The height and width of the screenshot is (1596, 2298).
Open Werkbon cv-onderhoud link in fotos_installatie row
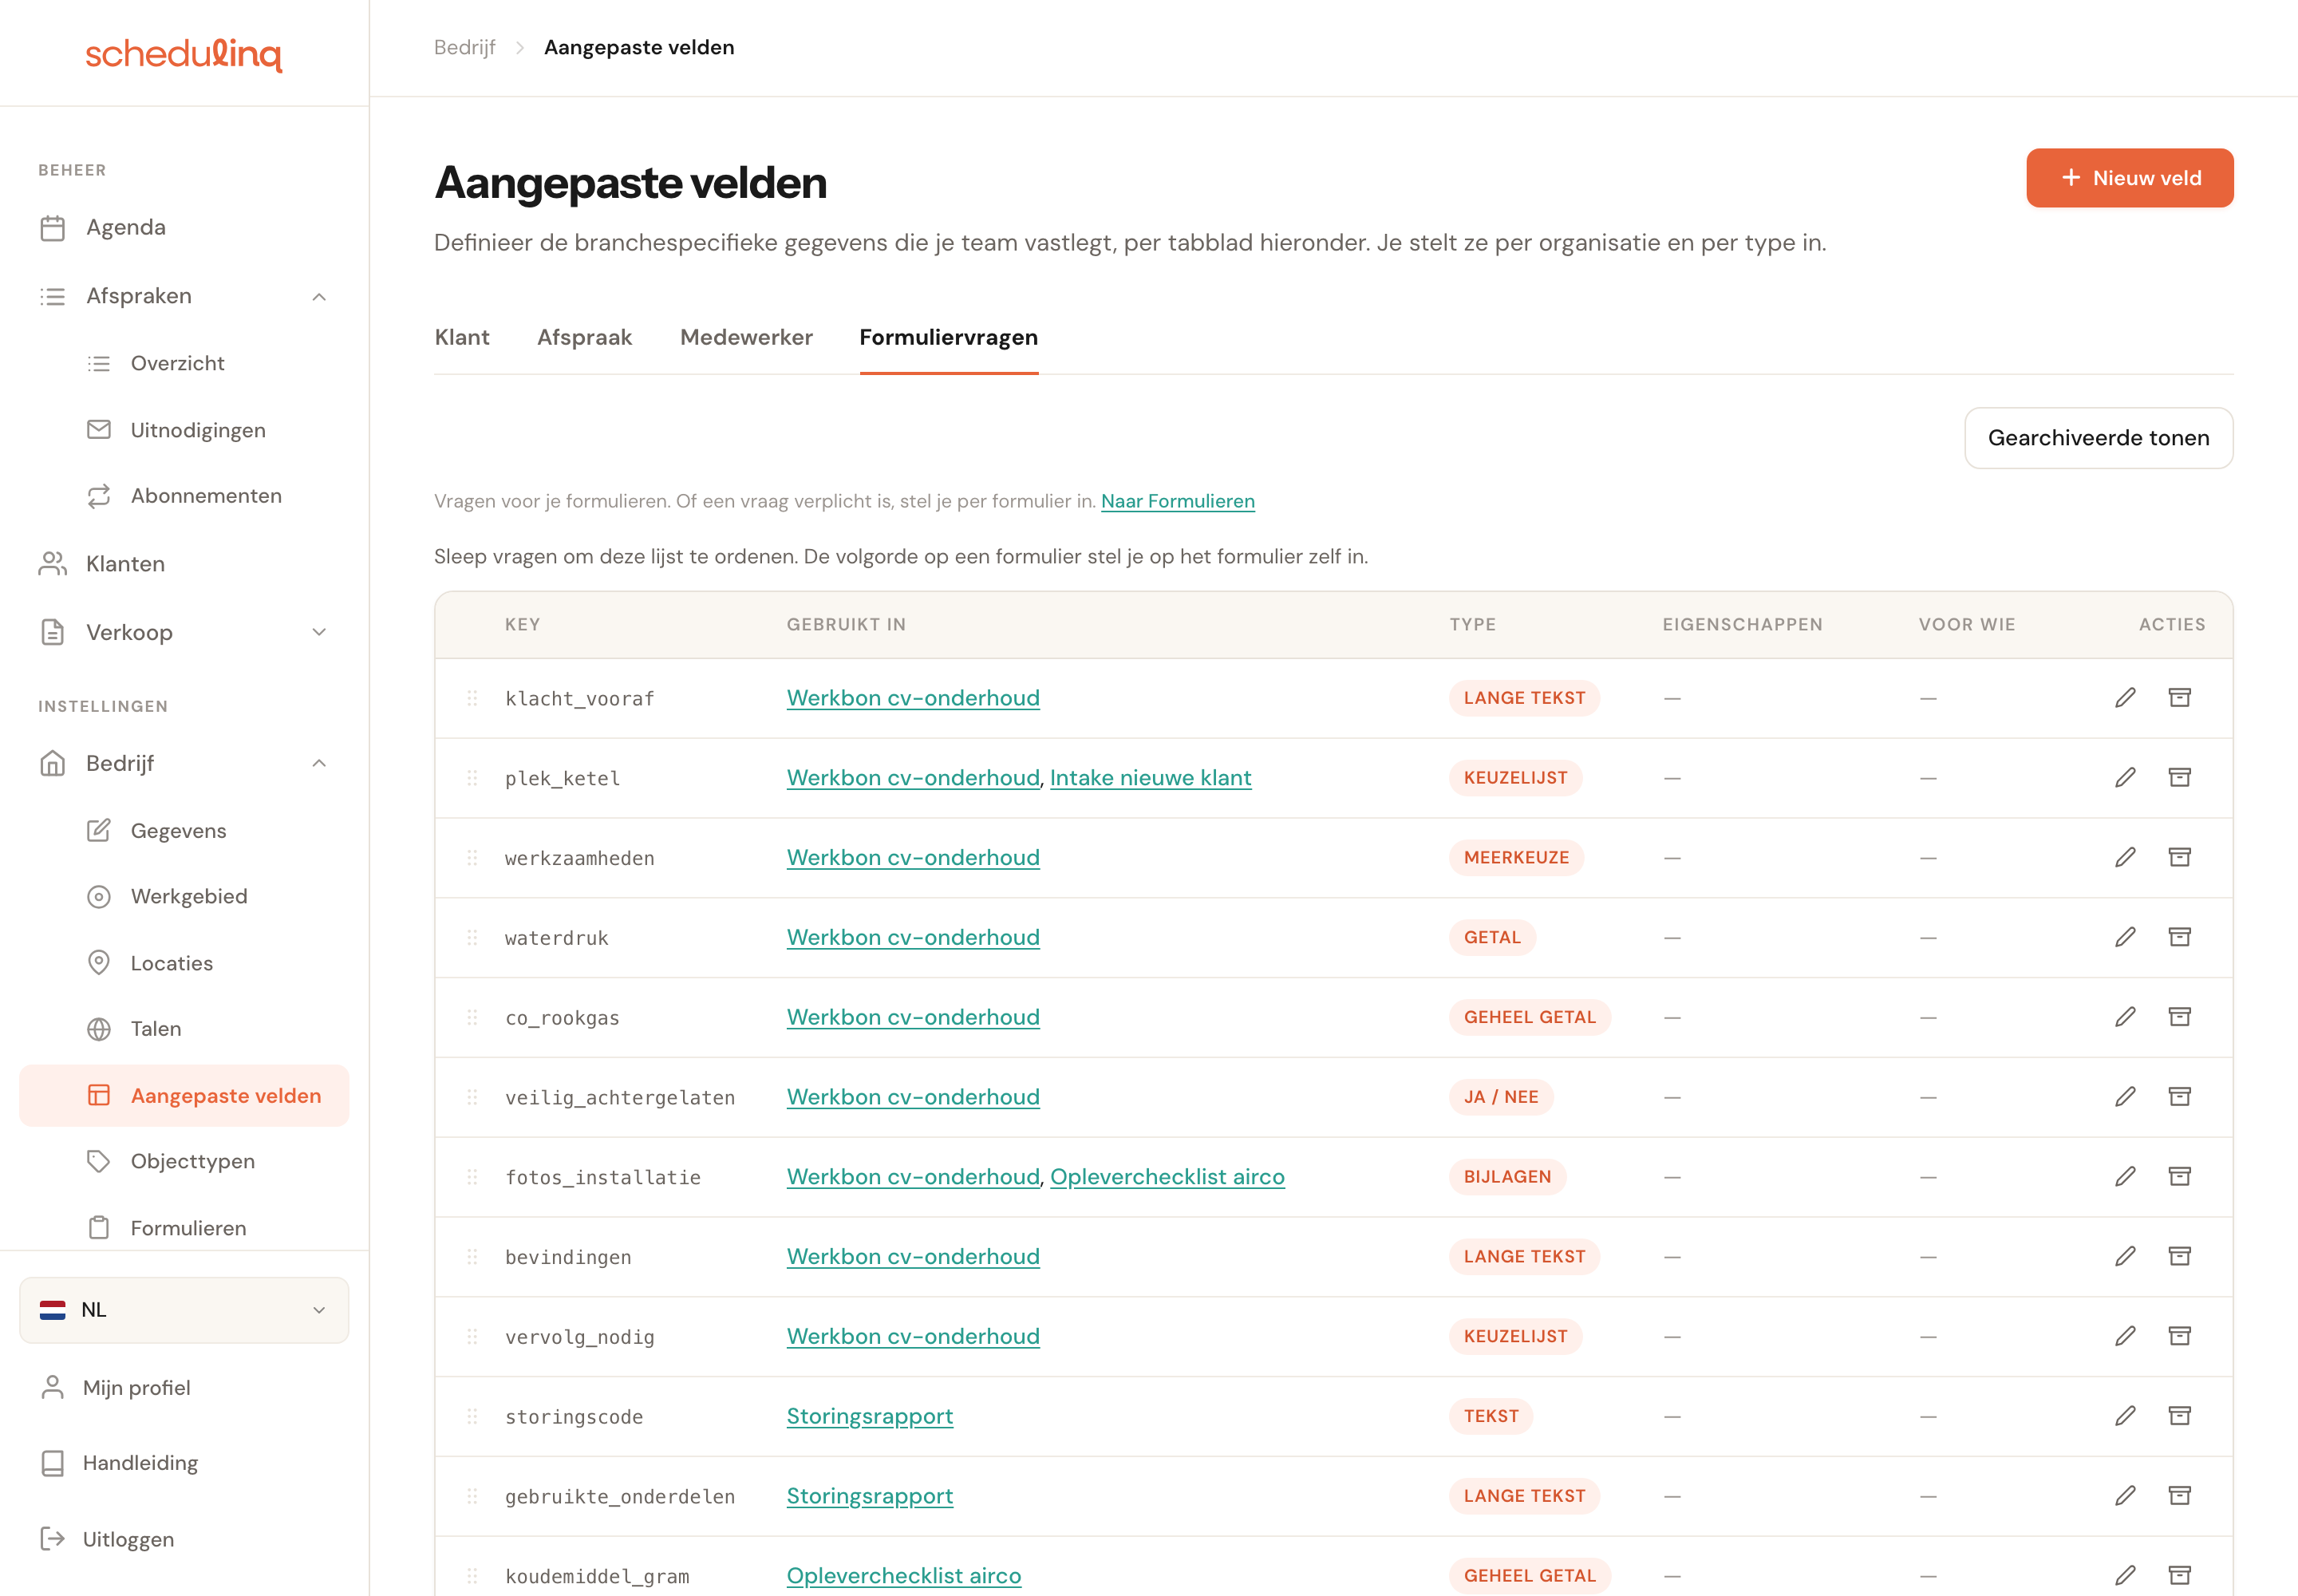913,1177
